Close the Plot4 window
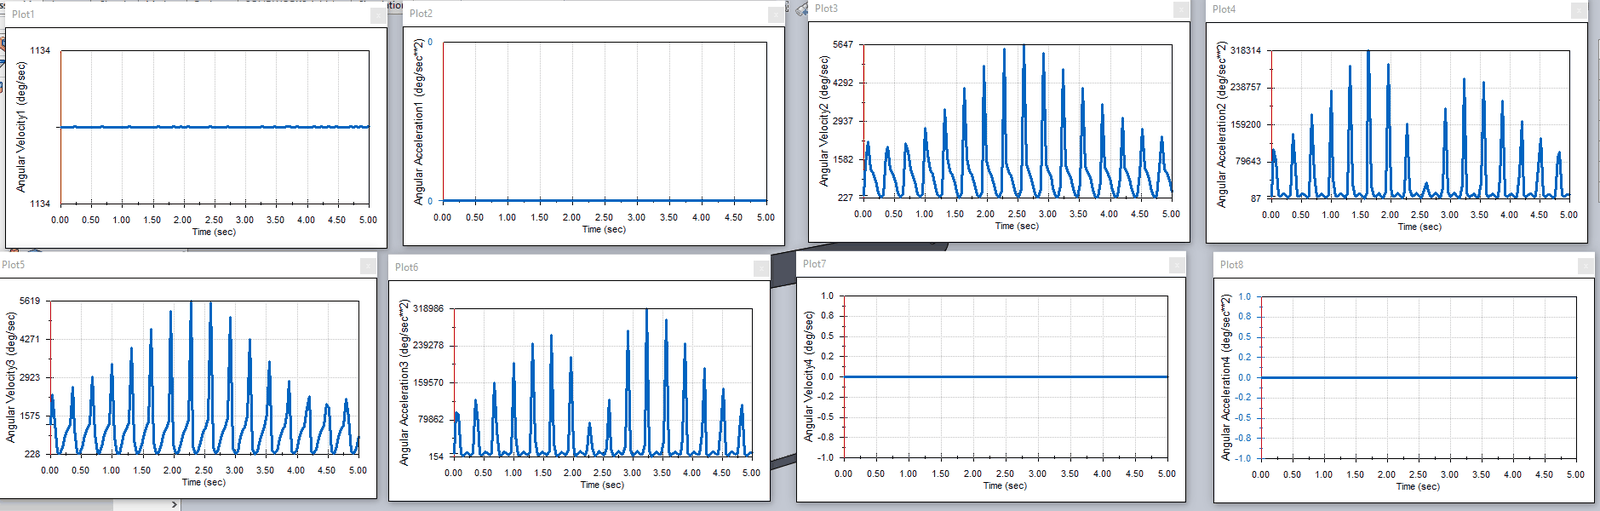Screen dimensions: 1600x511 1579,10
